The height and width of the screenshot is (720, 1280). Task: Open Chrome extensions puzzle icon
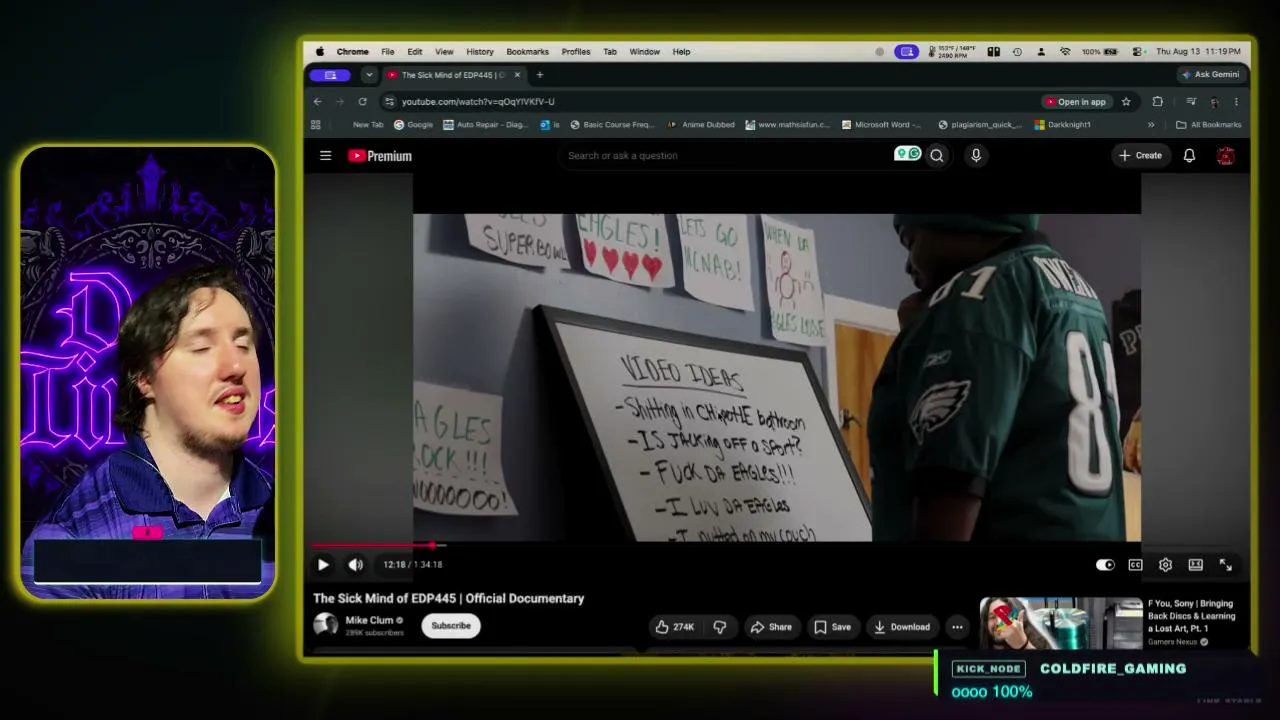click(1158, 102)
